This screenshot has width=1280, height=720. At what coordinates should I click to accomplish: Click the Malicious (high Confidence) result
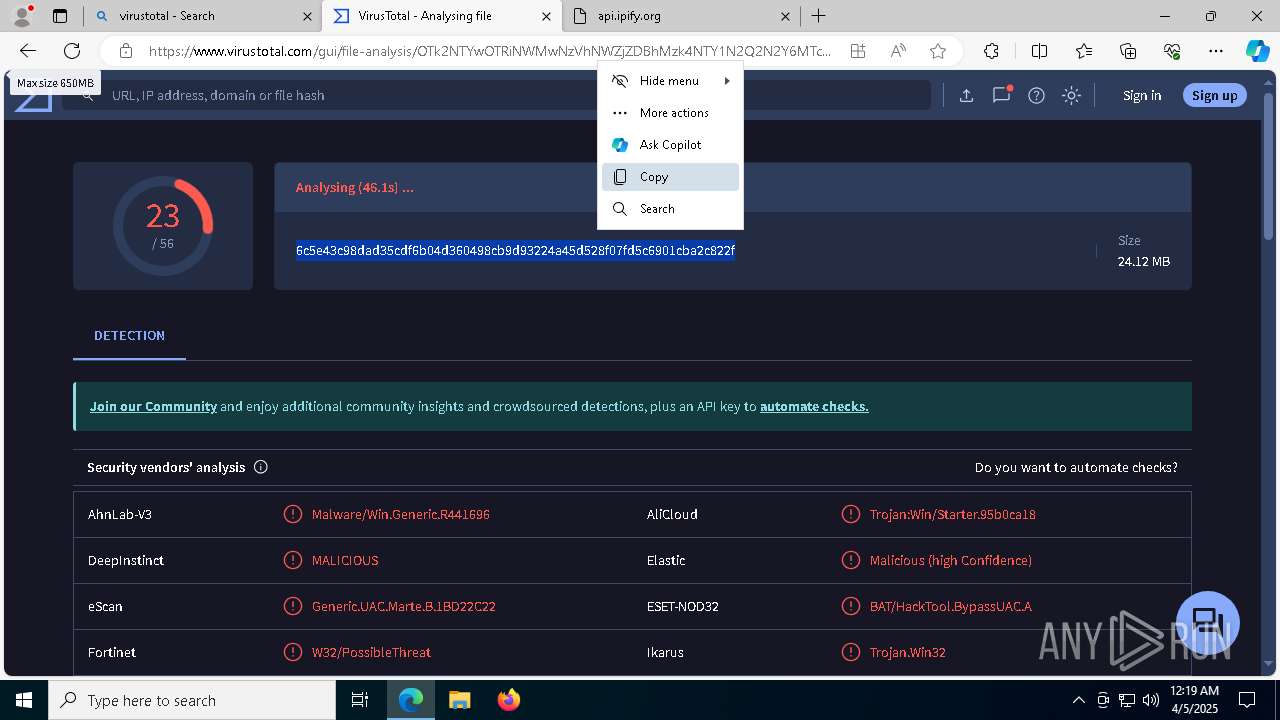click(x=950, y=560)
